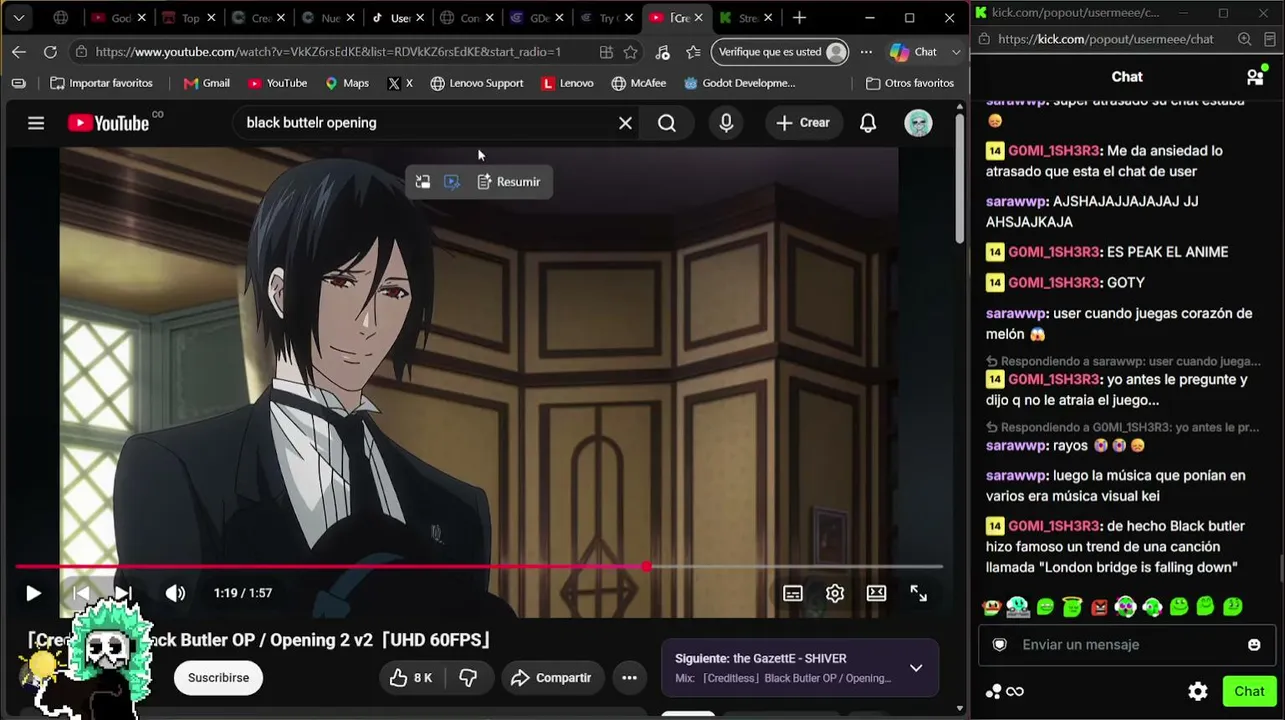Open Kick chat settings gear

1198,691
